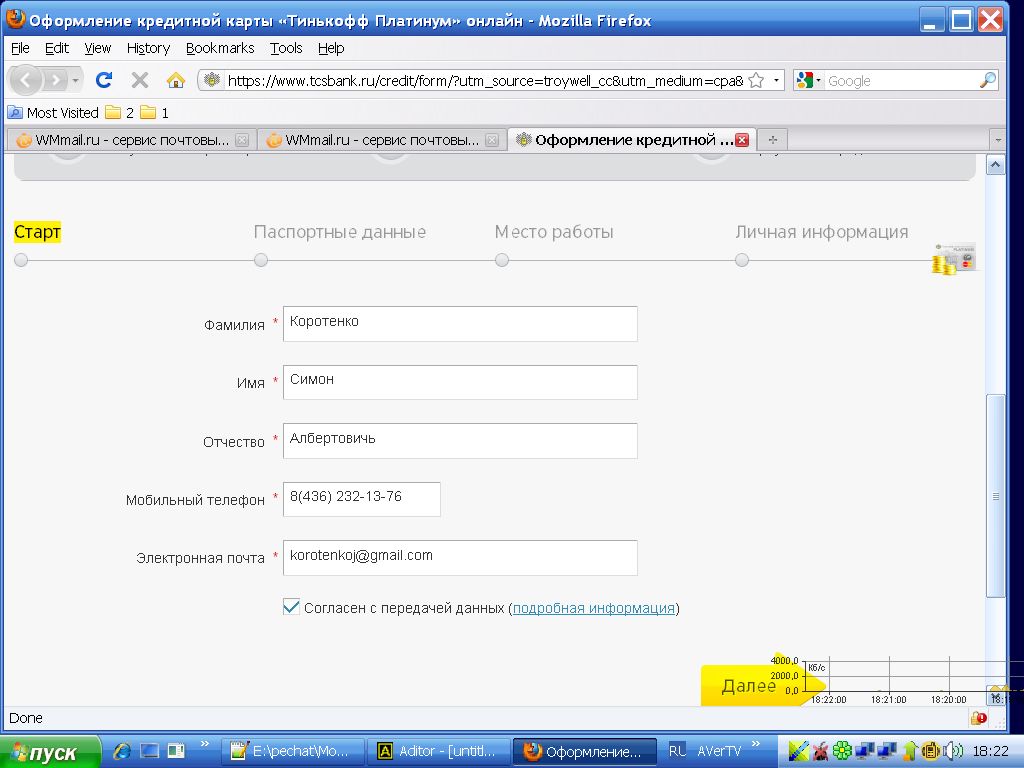The height and width of the screenshot is (768, 1024).
Task: Click progress marker circle under Место работы
Action: click(x=502, y=260)
